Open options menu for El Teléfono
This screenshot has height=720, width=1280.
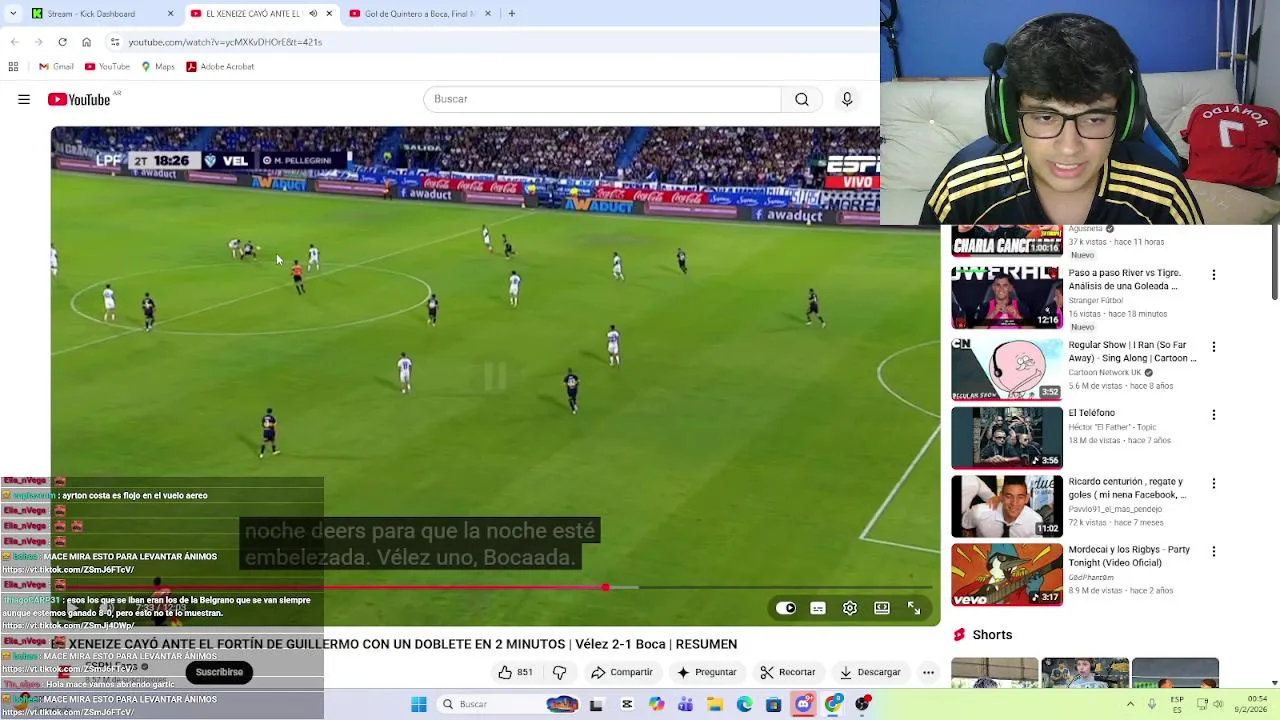(x=1214, y=415)
